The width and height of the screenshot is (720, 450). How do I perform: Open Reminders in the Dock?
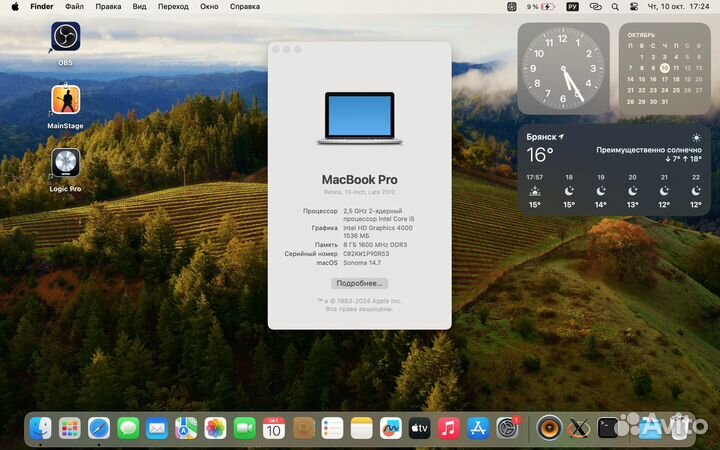click(332, 429)
